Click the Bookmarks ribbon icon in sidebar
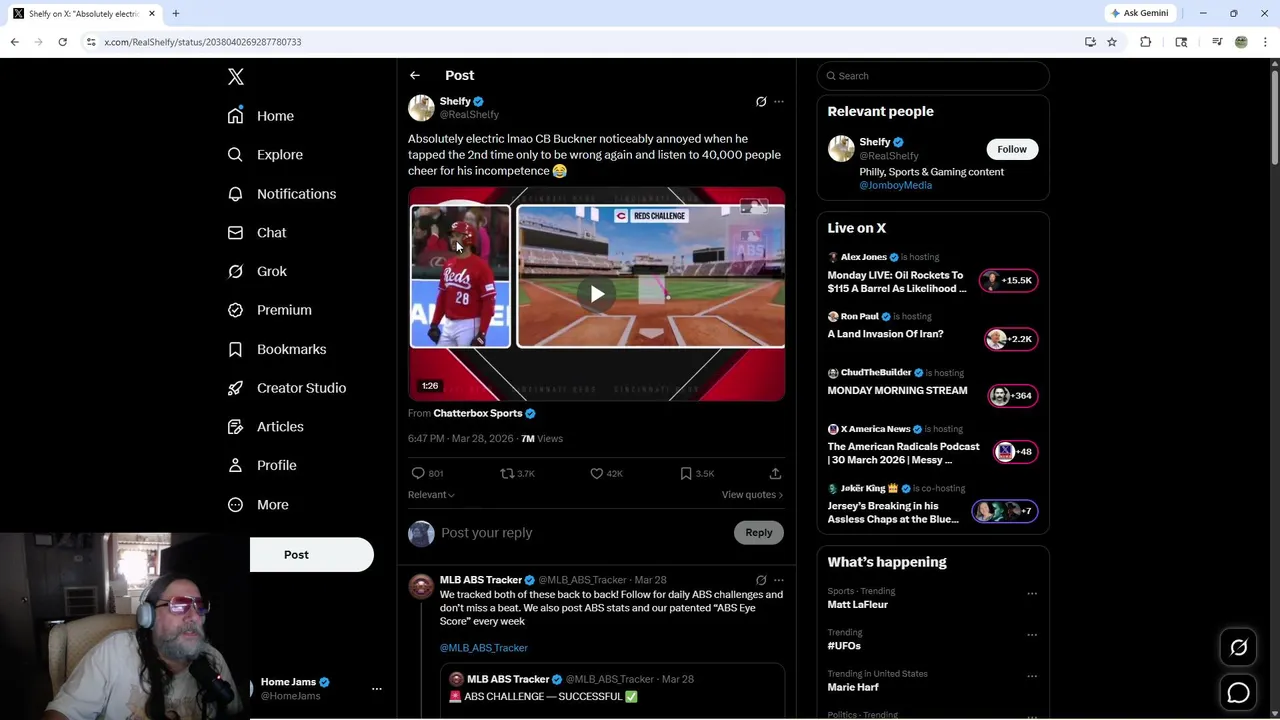1280x720 pixels. pos(235,349)
